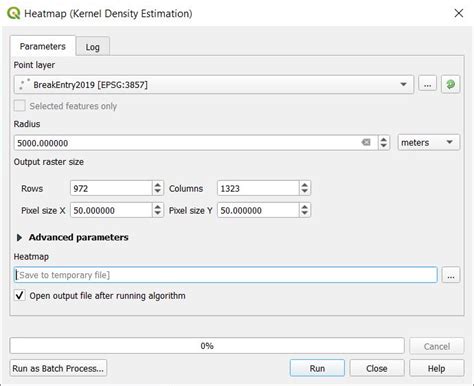Decrease Pixel size X with down arrow
The height and width of the screenshot is (386, 474).
(158, 214)
